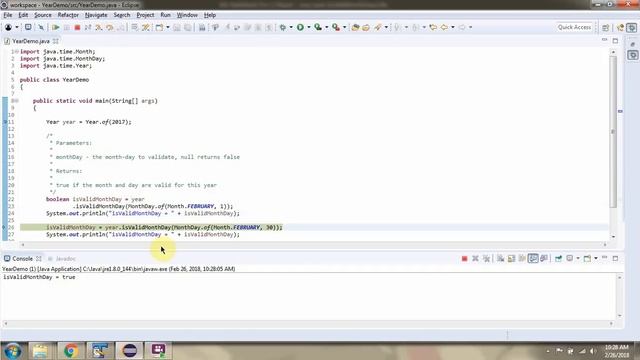Select the YearDemo.java editor tab
Viewport: 640px width, 360px height.
[30, 41]
